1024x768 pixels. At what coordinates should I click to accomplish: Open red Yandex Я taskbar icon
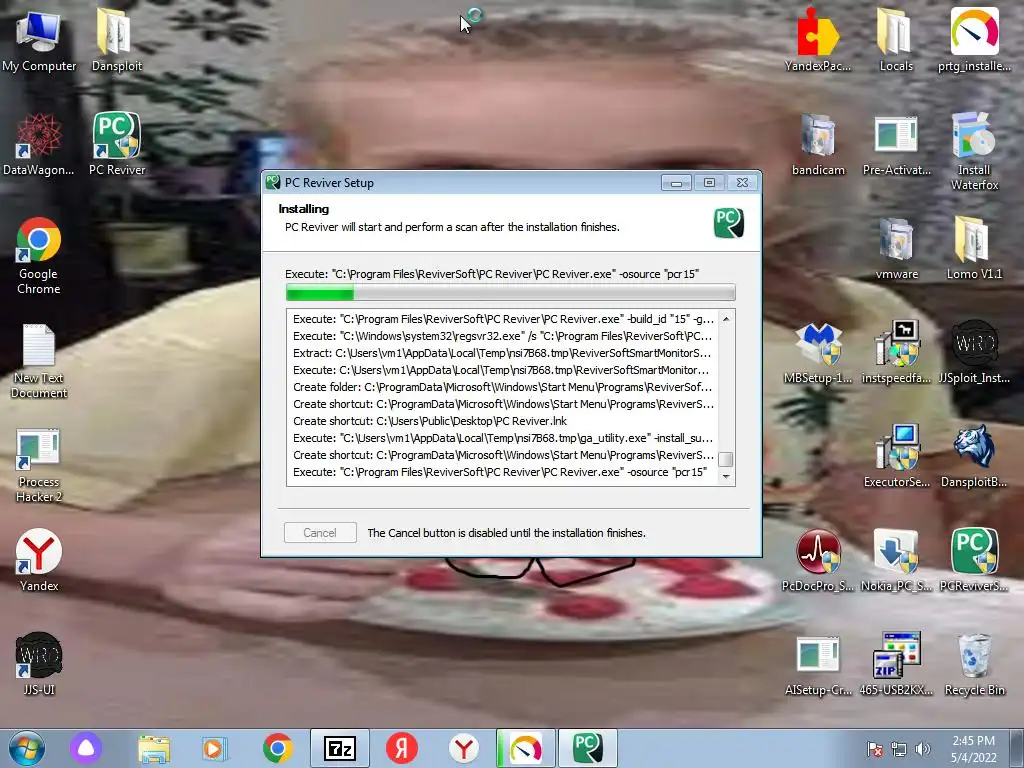pyautogui.click(x=402, y=748)
